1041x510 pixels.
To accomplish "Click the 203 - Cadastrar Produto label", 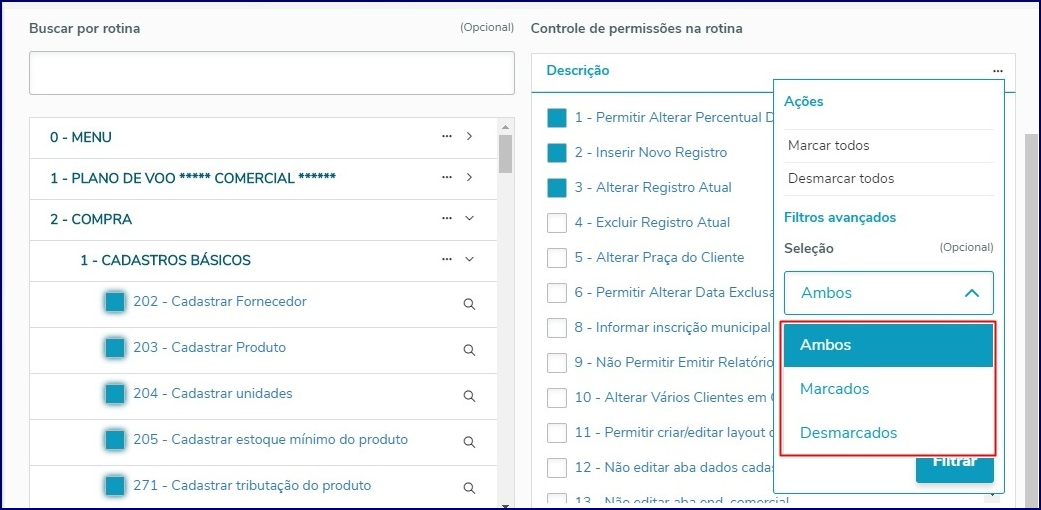I will coord(209,347).
